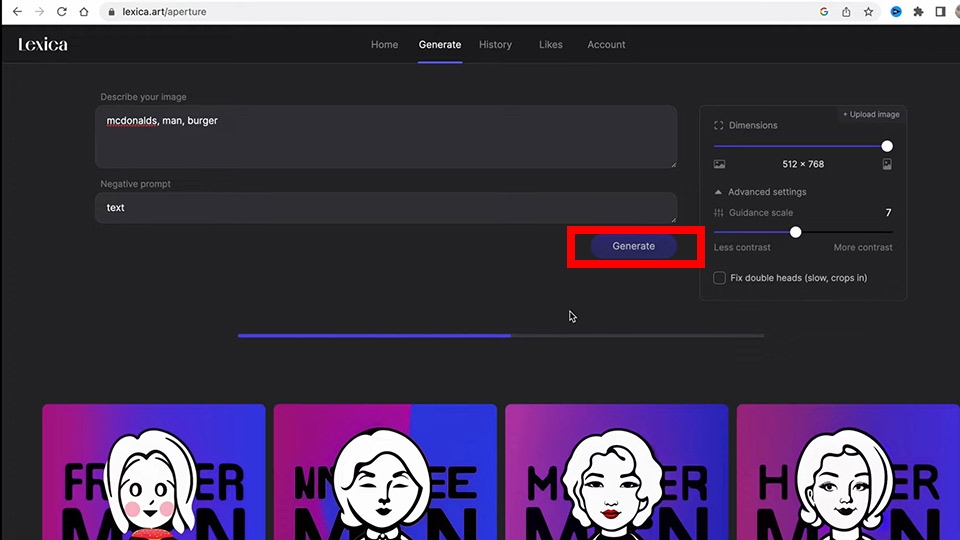Click the More contrast label

tap(863, 247)
